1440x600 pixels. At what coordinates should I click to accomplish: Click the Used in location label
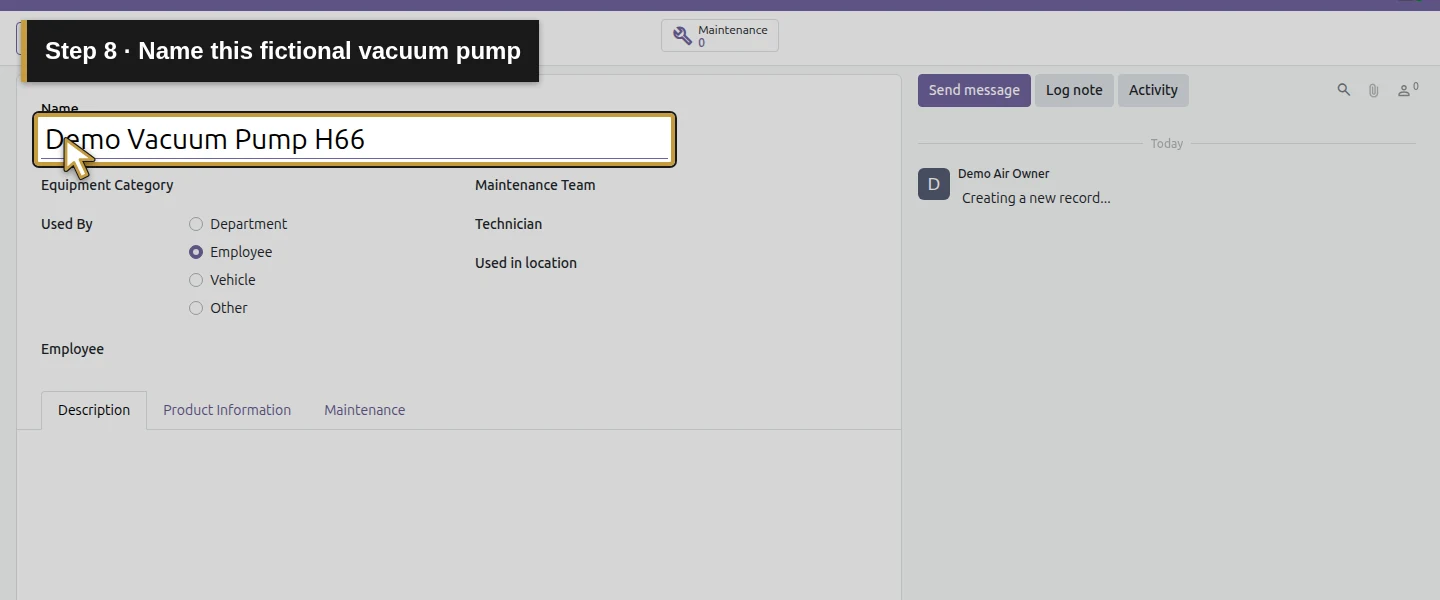(526, 263)
